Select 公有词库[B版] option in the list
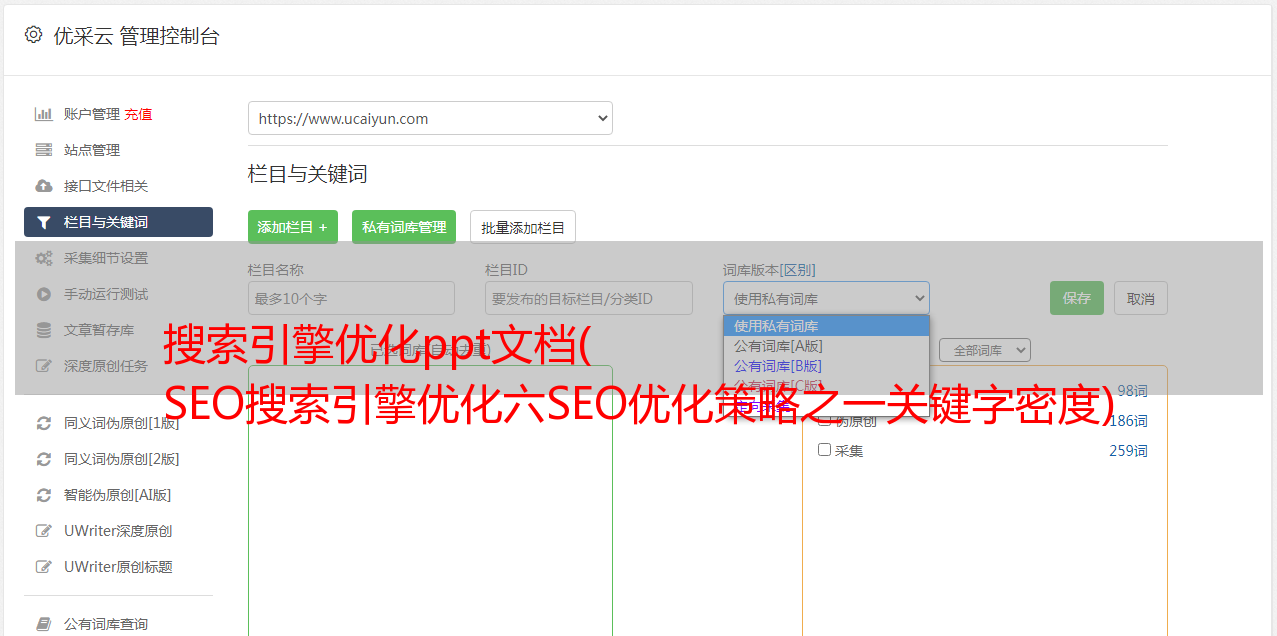 (x=826, y=366)
